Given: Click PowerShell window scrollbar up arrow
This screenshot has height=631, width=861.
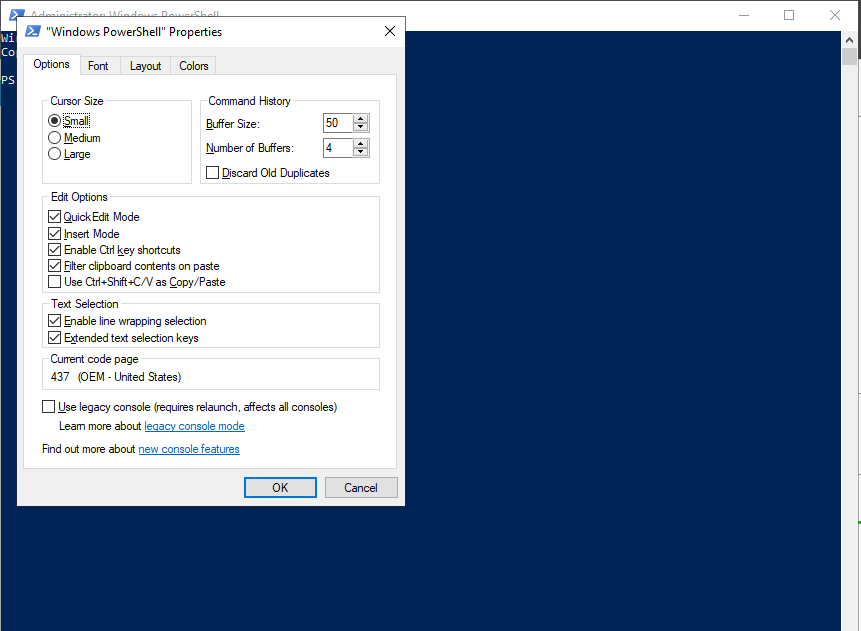Looking at the screenshot, I should pyautogui.click(x=849, y=40).
